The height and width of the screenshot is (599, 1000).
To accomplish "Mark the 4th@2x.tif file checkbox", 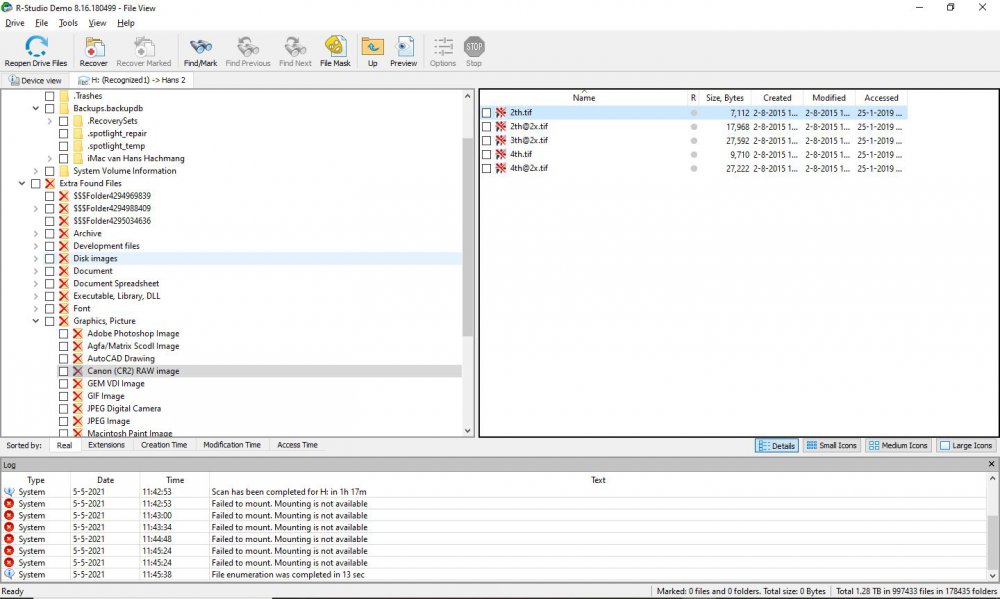I will click(x=487, y=168).
